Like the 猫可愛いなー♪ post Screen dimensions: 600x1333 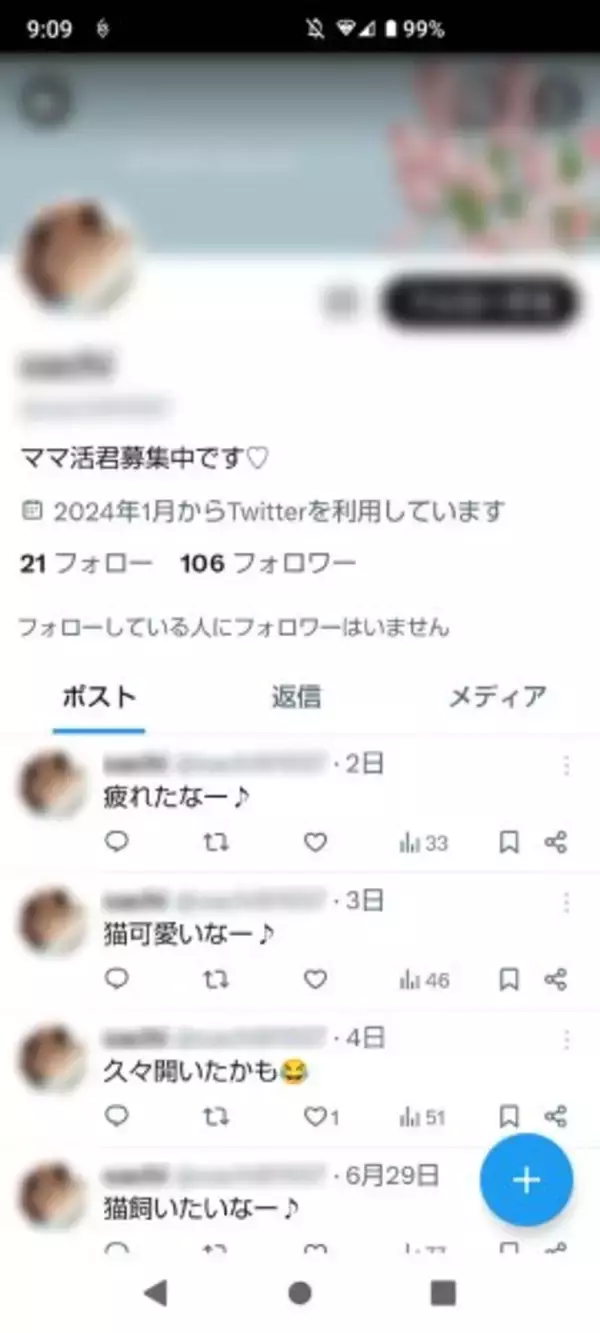click(x=315, y=979)
